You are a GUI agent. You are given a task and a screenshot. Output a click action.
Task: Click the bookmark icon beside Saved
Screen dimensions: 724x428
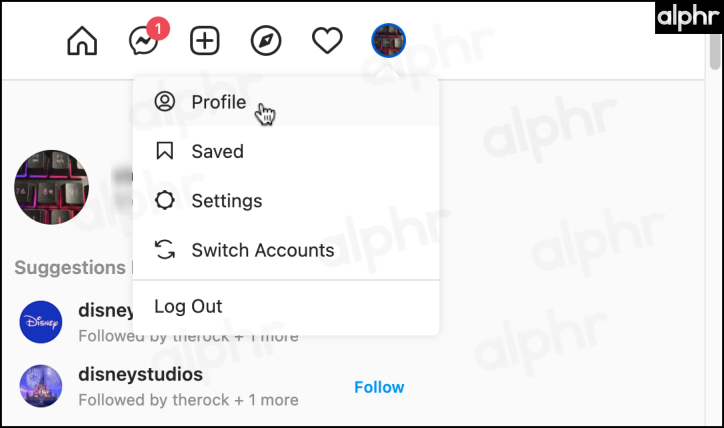[x=164, y=151]
